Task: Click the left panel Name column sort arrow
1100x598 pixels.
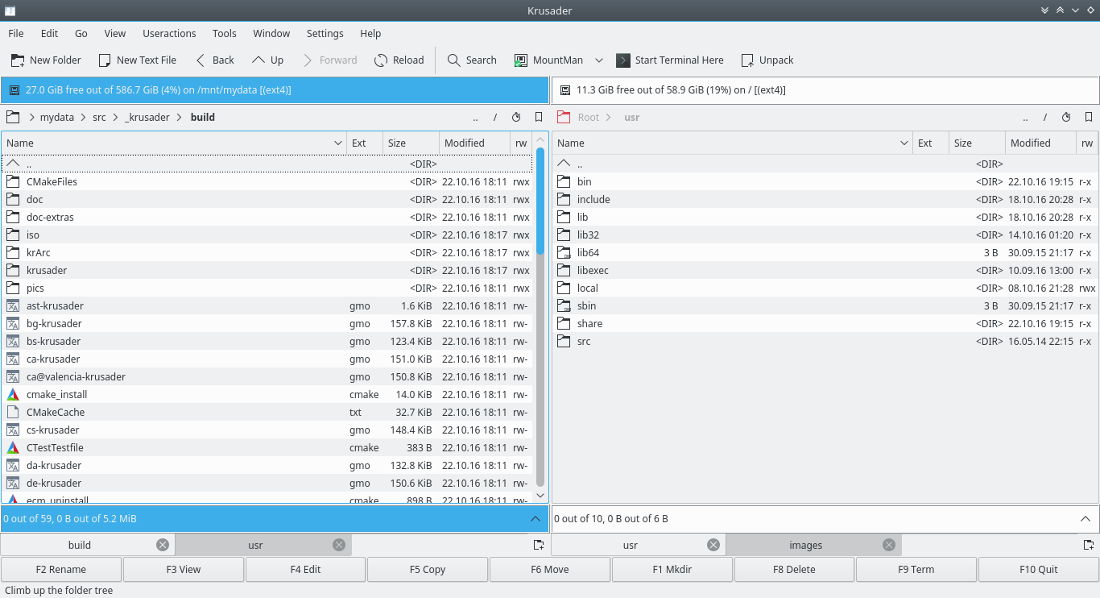Action: (x=338, y=143)
